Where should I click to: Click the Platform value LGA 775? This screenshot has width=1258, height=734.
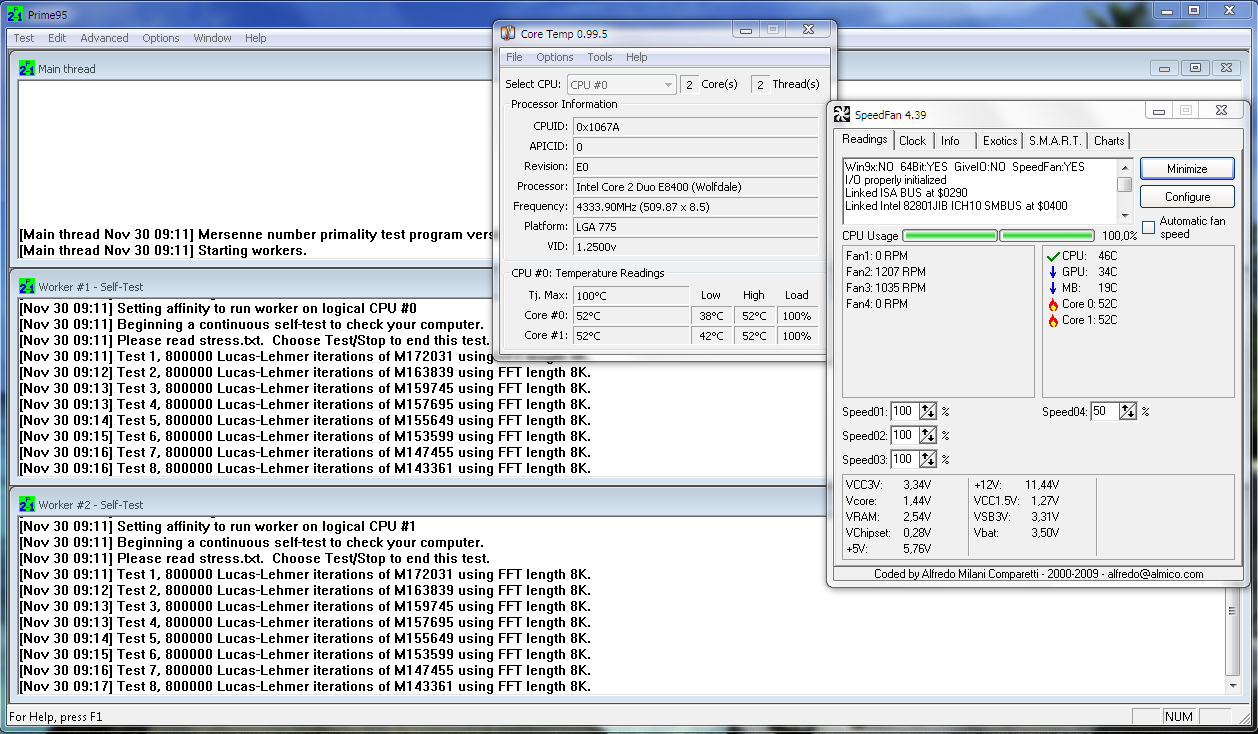pyautogui.click(x=696, y=227)
